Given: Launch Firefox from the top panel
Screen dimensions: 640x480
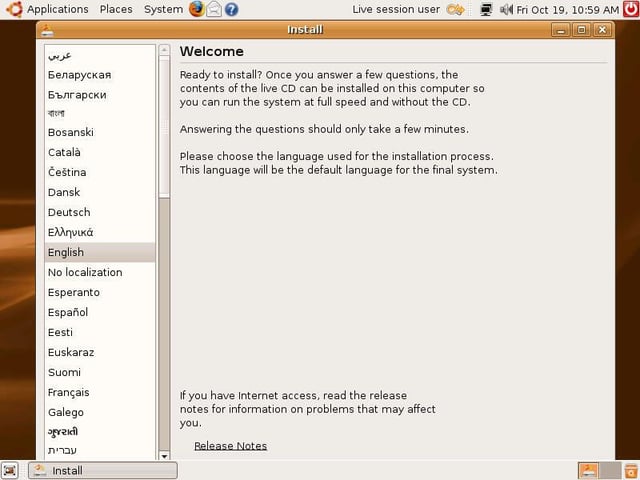Looking at the screenshot, I should [x=196, y=9].
